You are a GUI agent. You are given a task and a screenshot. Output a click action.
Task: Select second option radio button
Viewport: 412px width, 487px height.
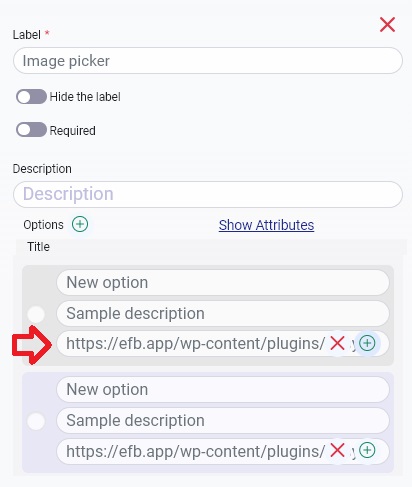click(36, 421)
